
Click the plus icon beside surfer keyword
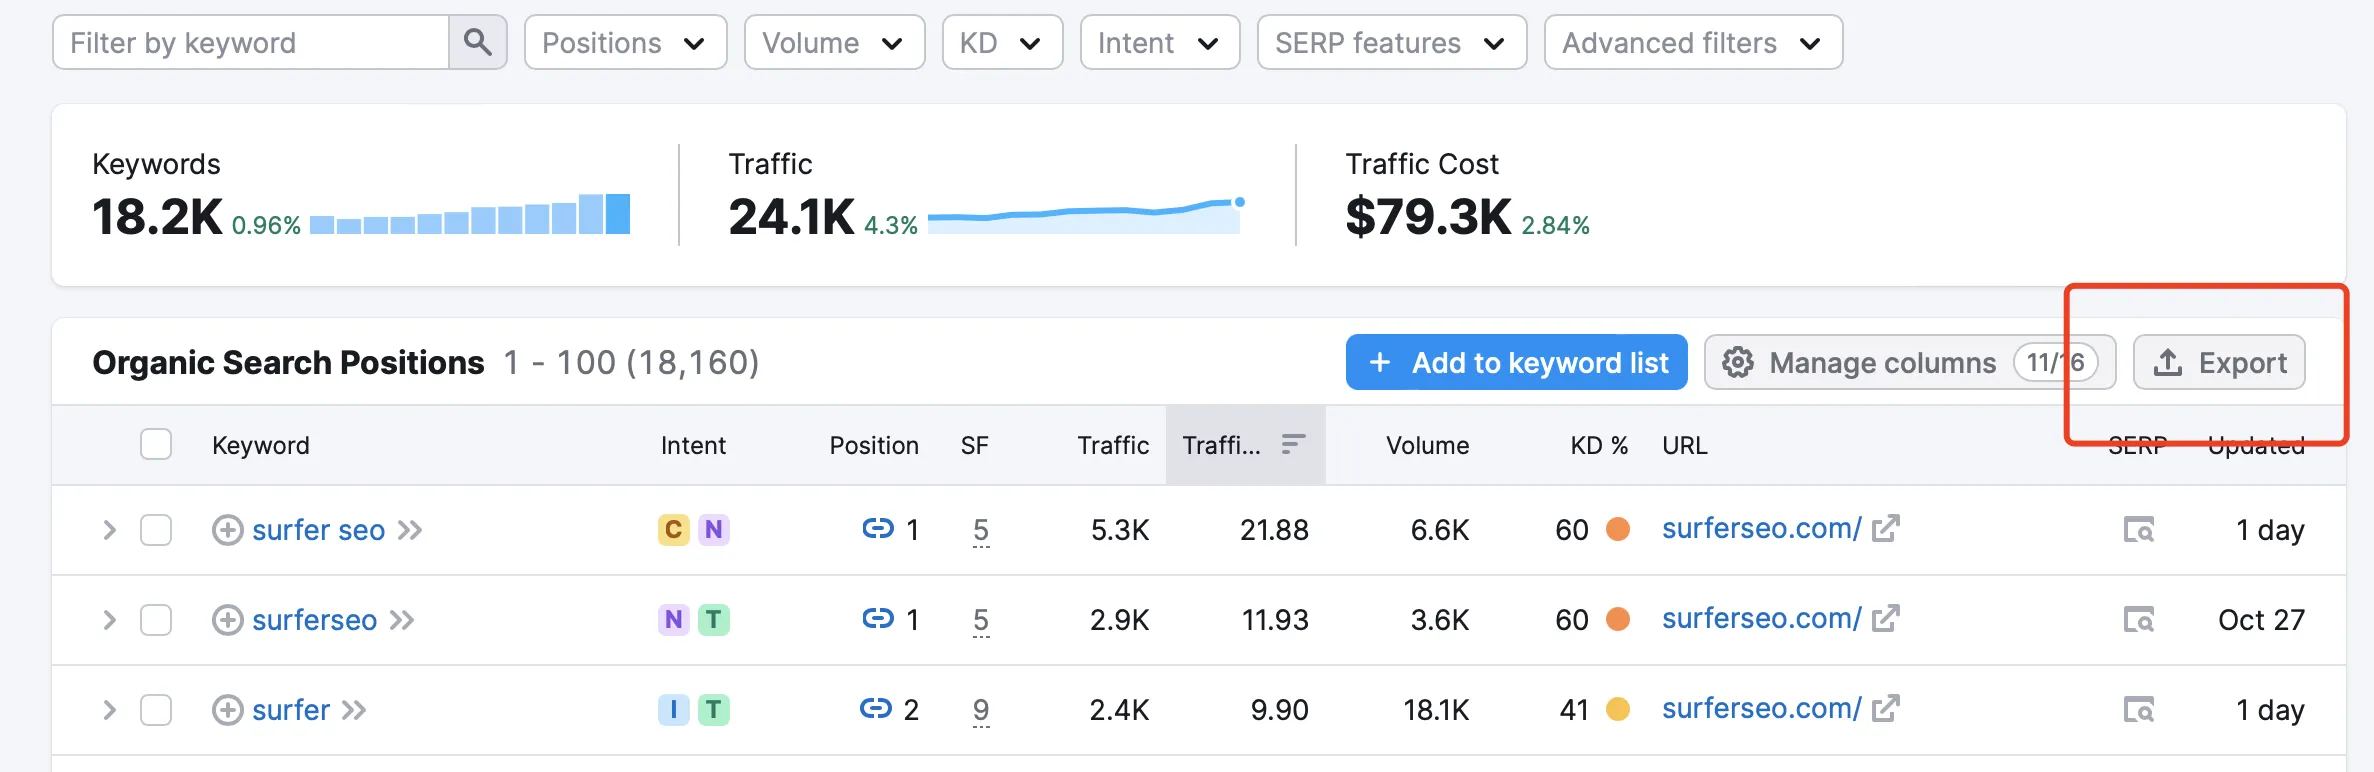(228, 710)
